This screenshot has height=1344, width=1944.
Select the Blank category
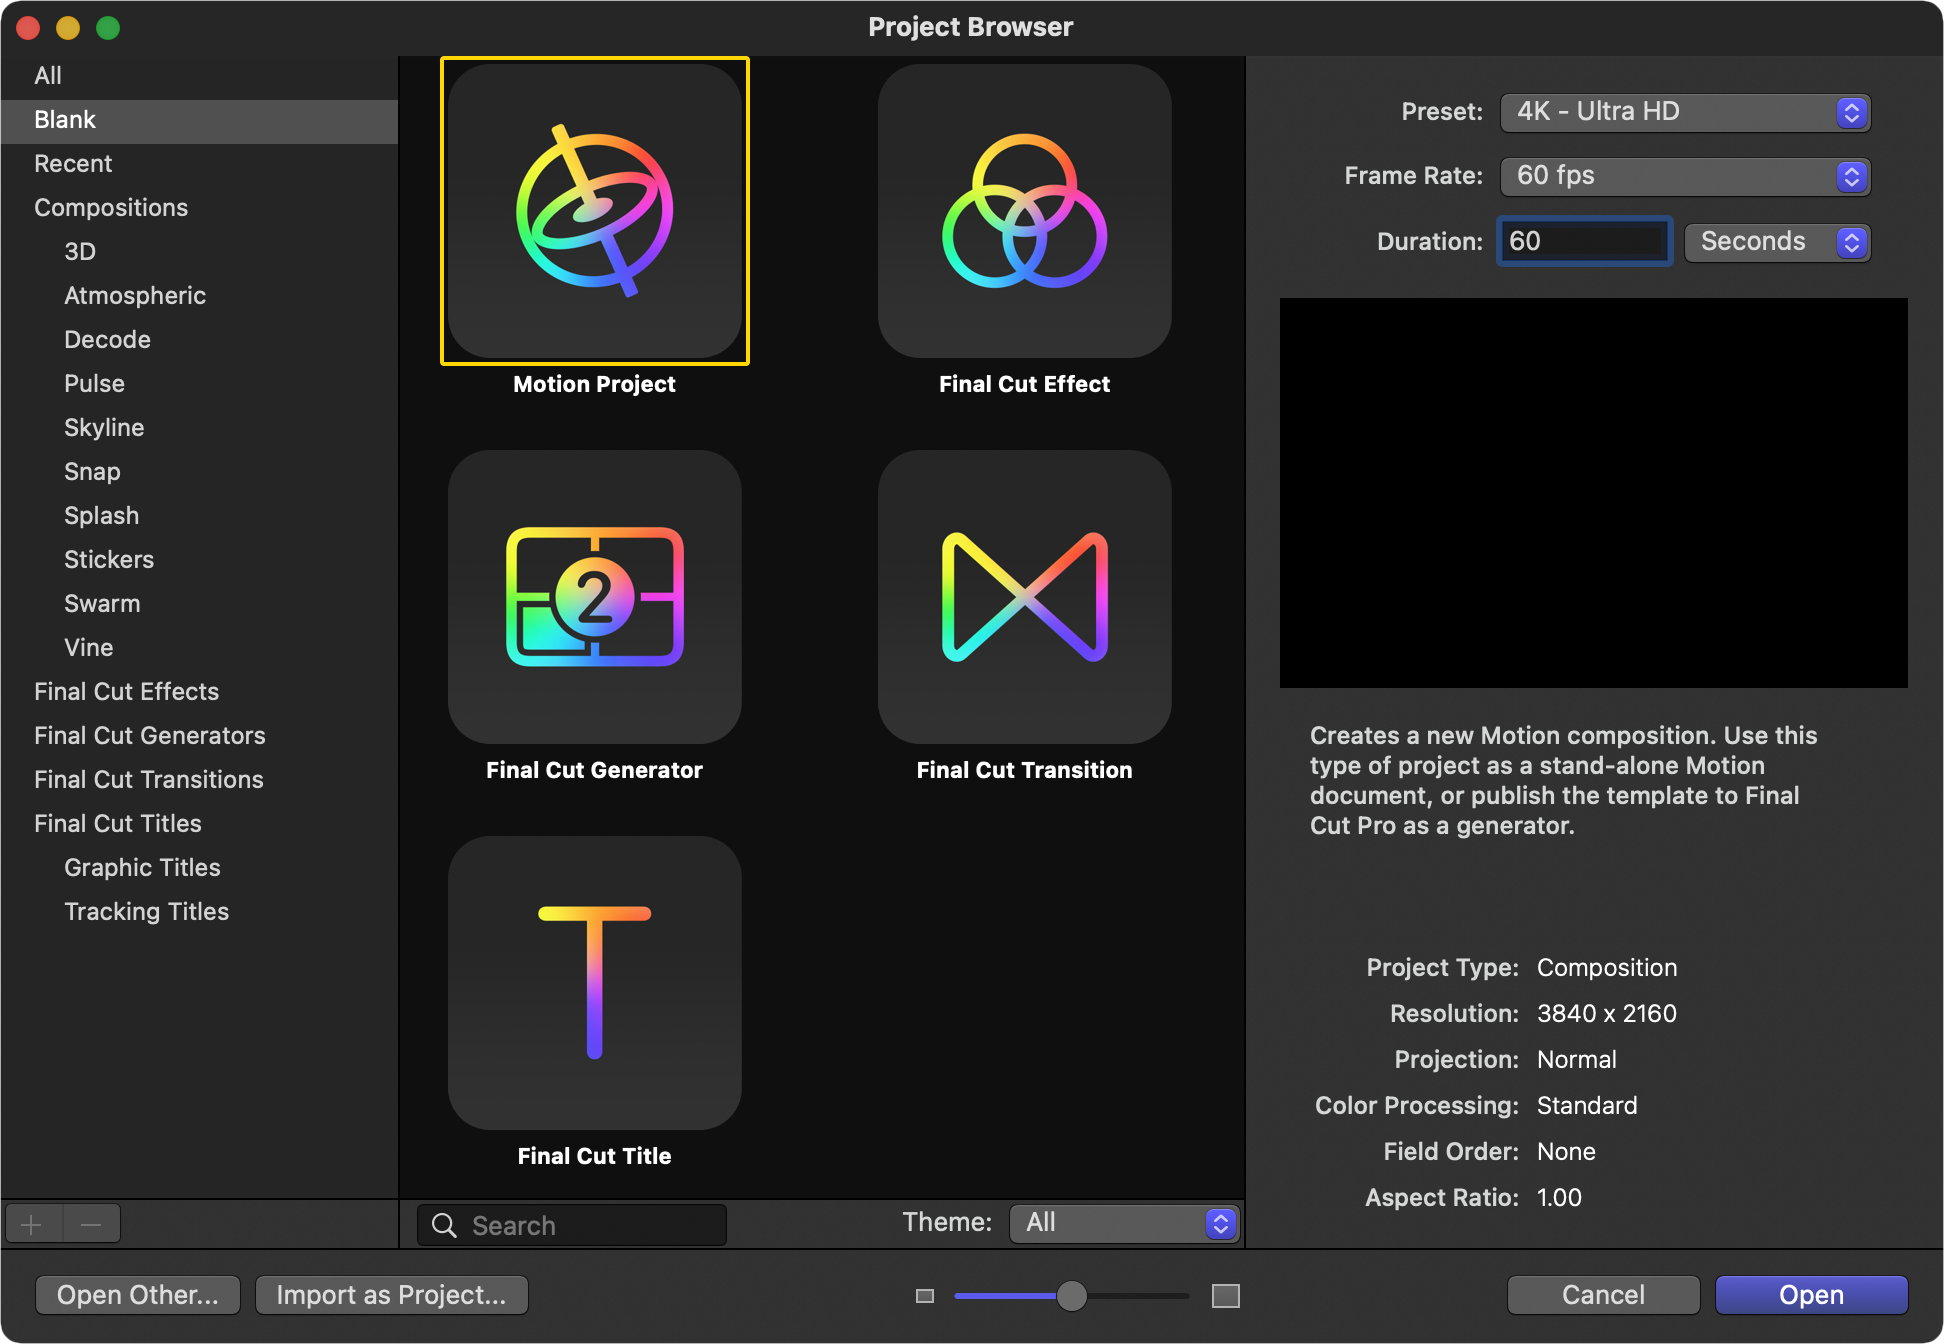click(199, 120)
